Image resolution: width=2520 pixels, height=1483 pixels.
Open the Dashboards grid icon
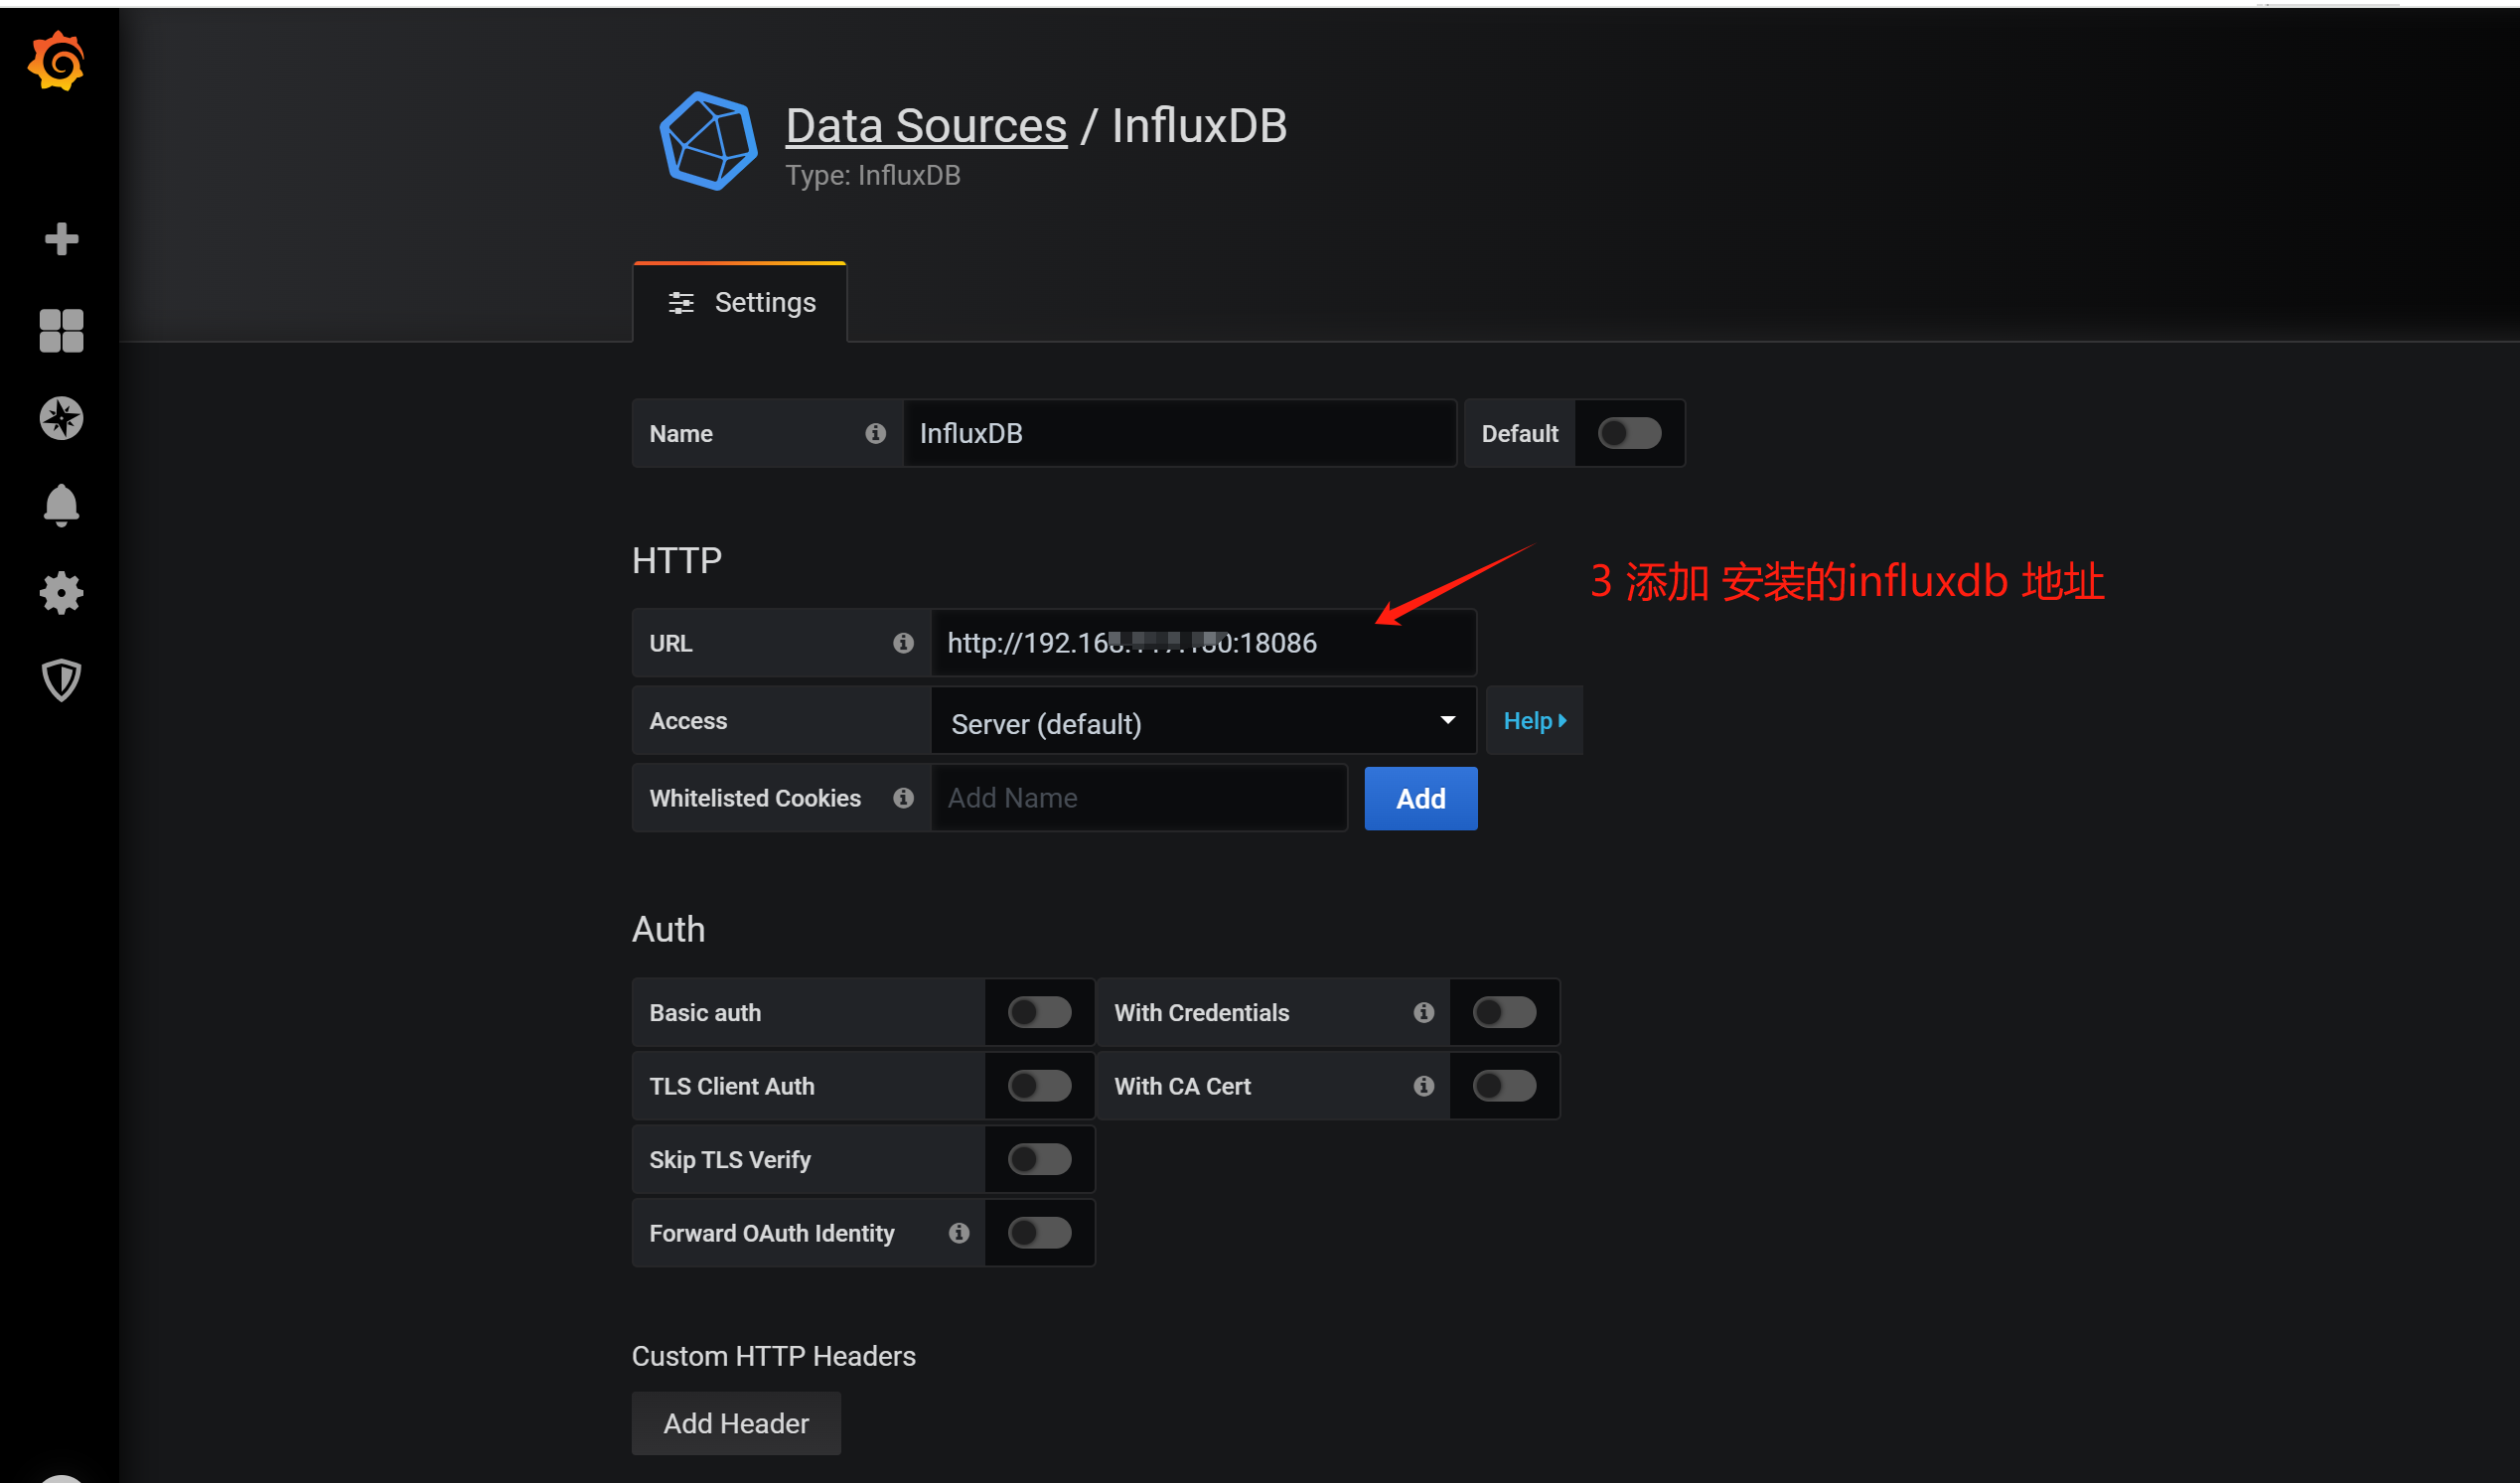point(61,330)
